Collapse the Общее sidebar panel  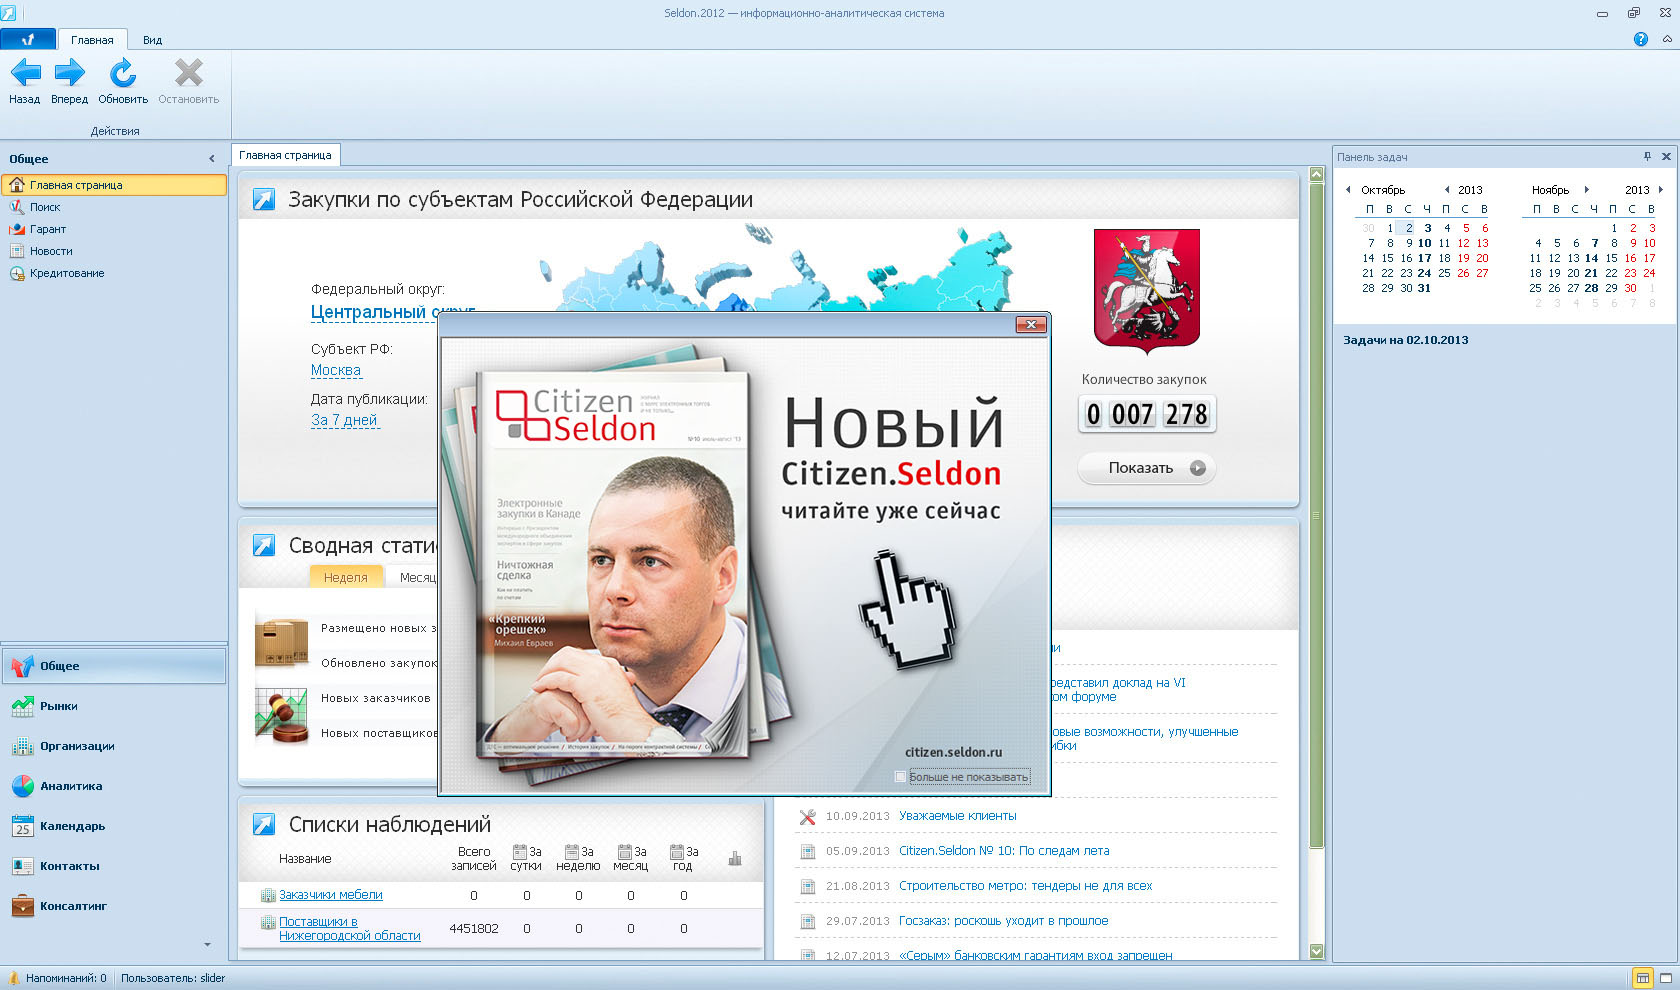click(x=212, y=159)
